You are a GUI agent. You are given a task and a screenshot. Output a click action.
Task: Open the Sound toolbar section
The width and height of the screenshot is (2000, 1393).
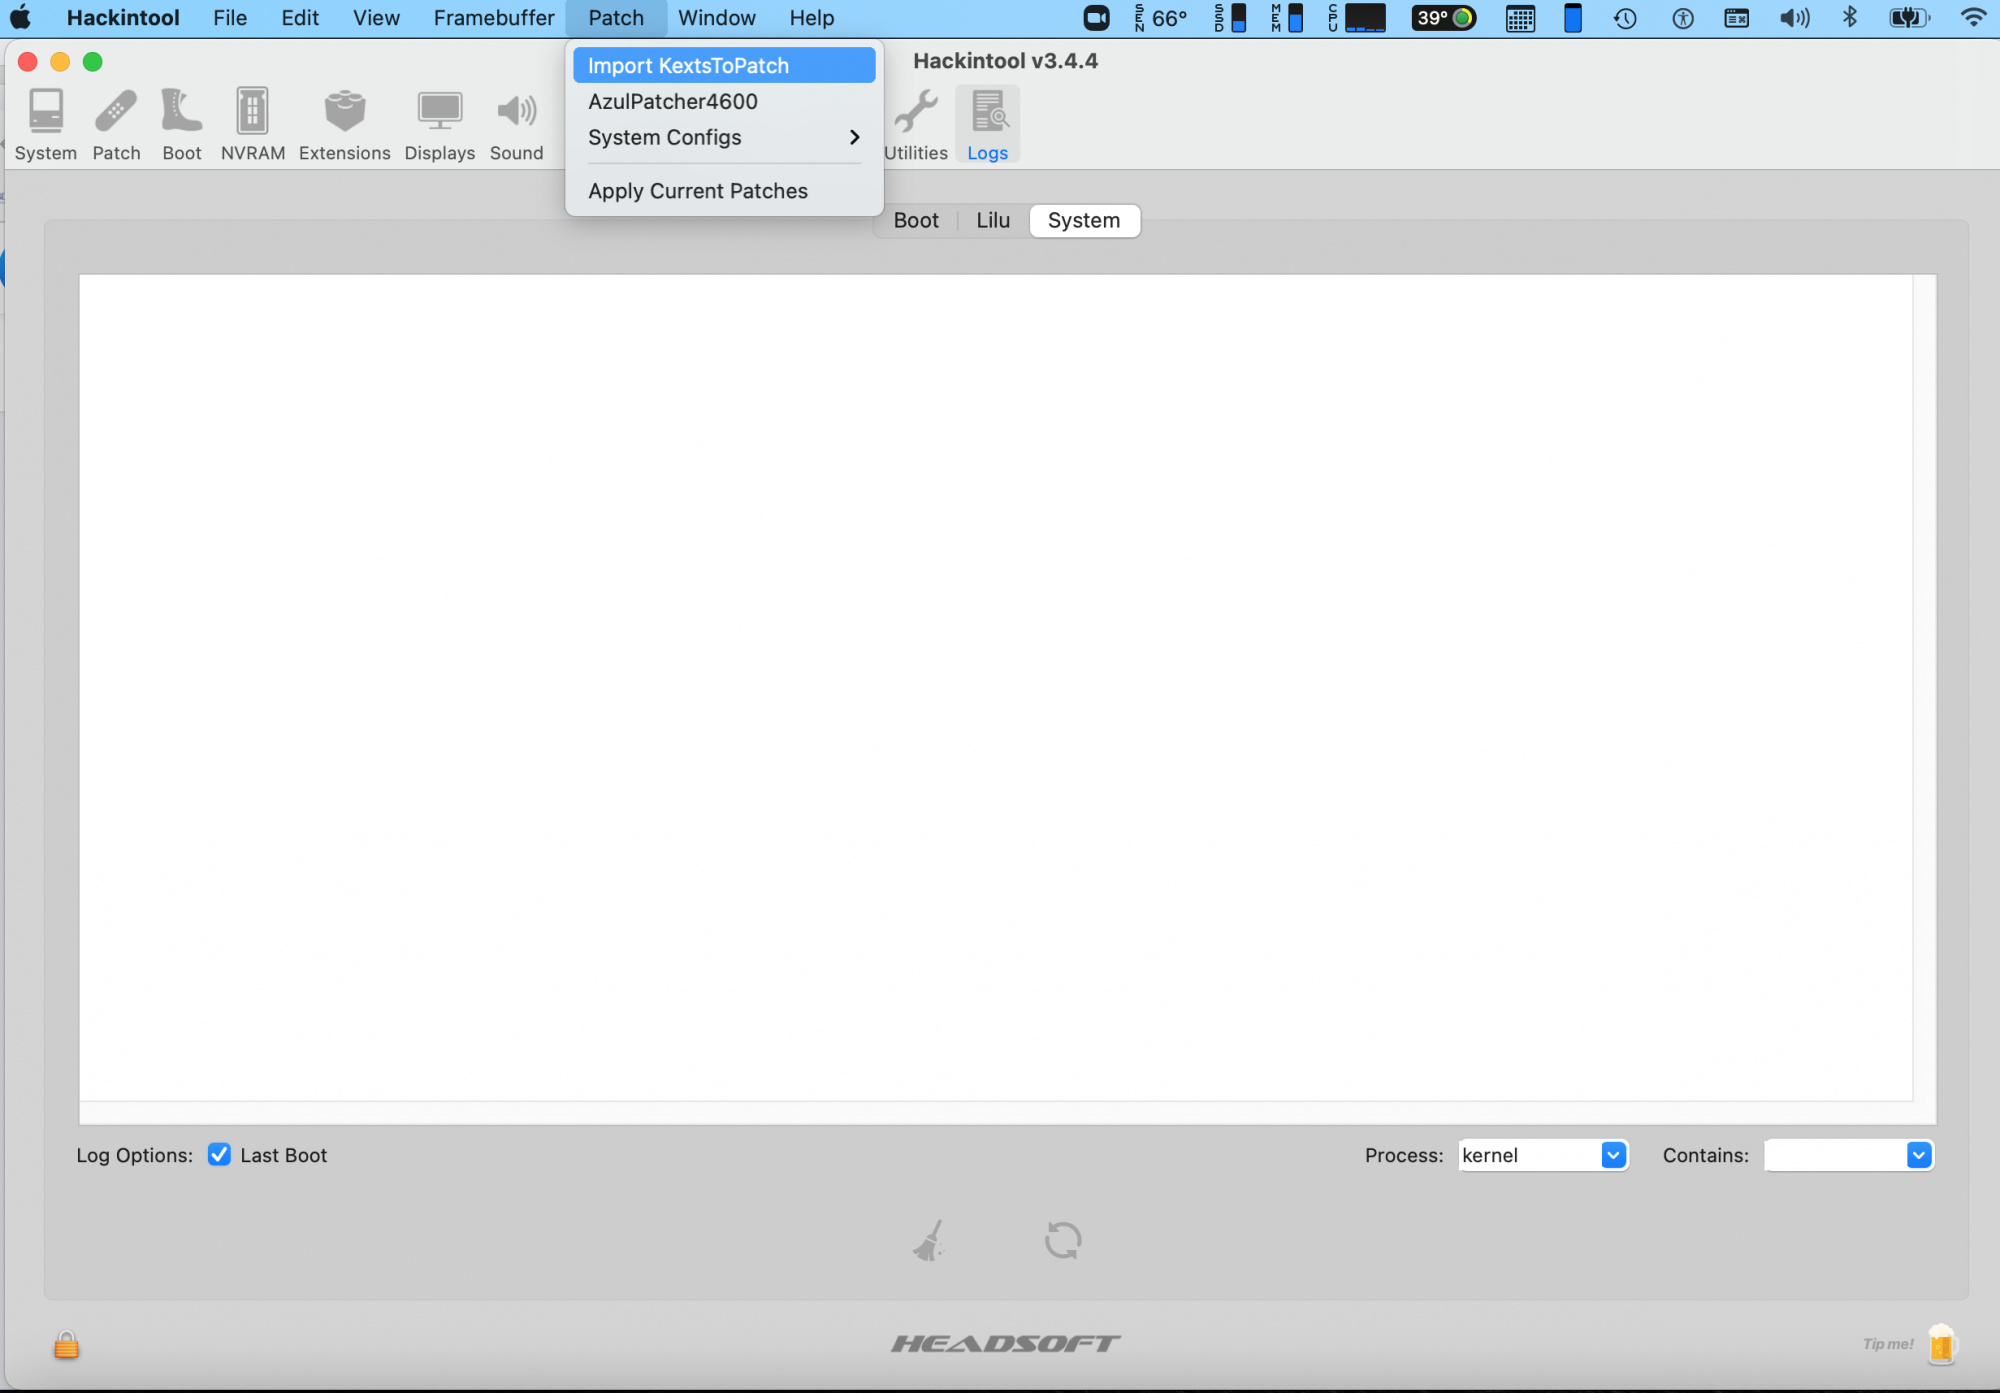pyautogui.click(x=516, y=125)
